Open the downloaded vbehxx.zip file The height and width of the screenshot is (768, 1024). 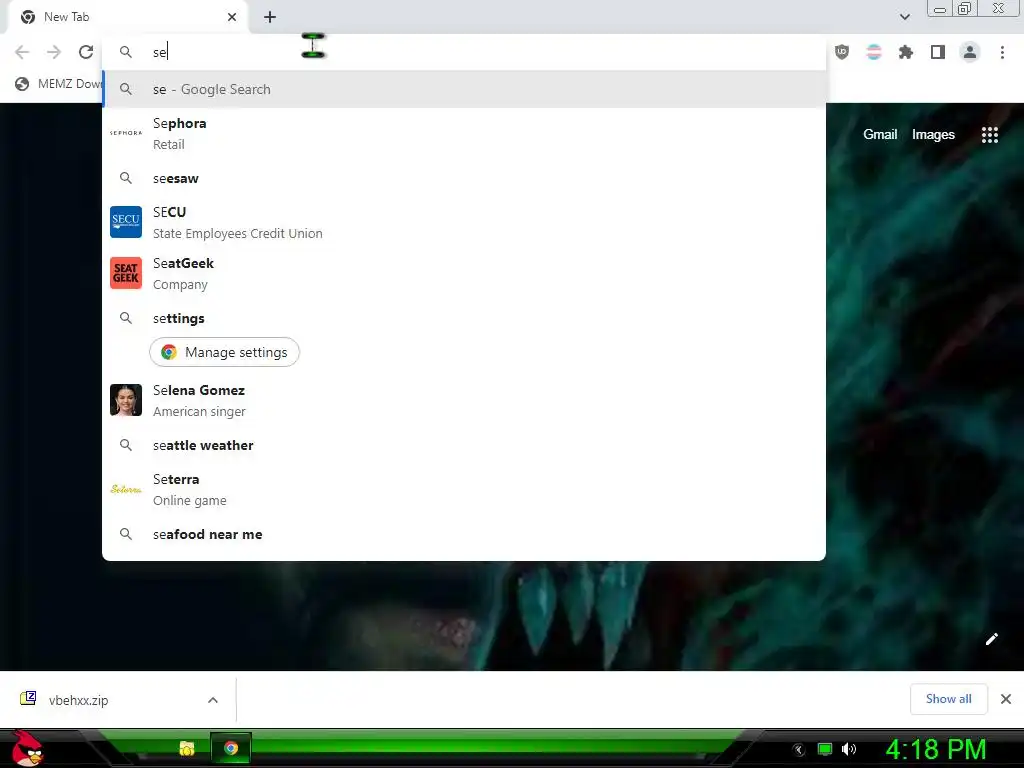[78, 700]
